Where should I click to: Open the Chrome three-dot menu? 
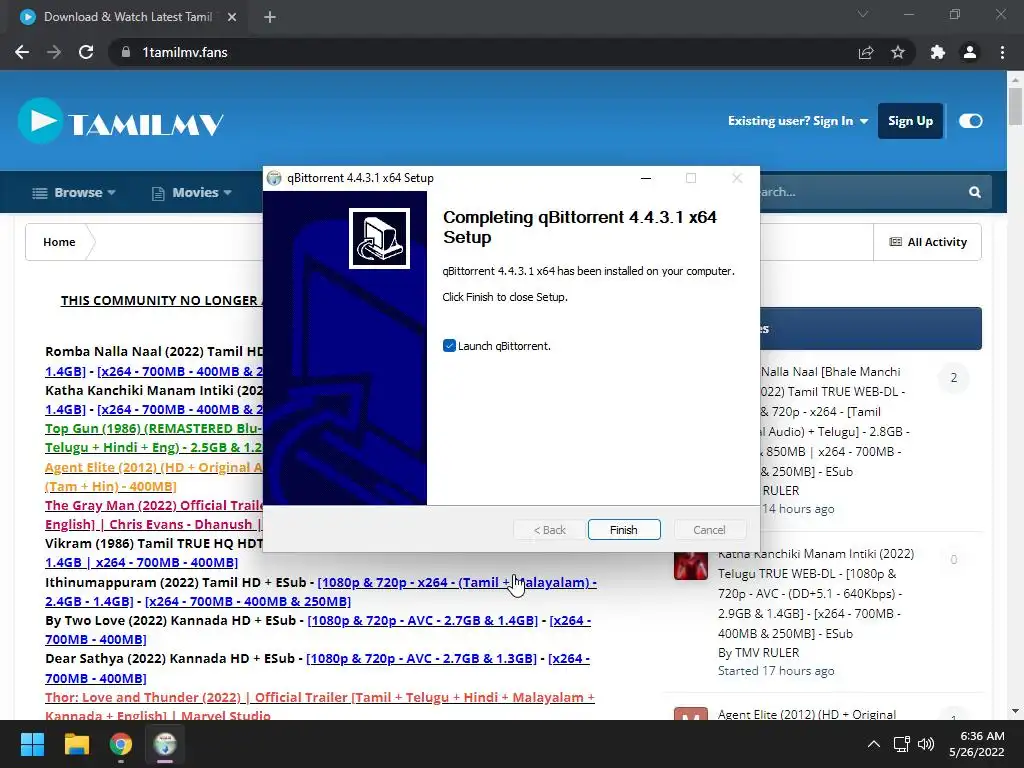point(1002,52)
